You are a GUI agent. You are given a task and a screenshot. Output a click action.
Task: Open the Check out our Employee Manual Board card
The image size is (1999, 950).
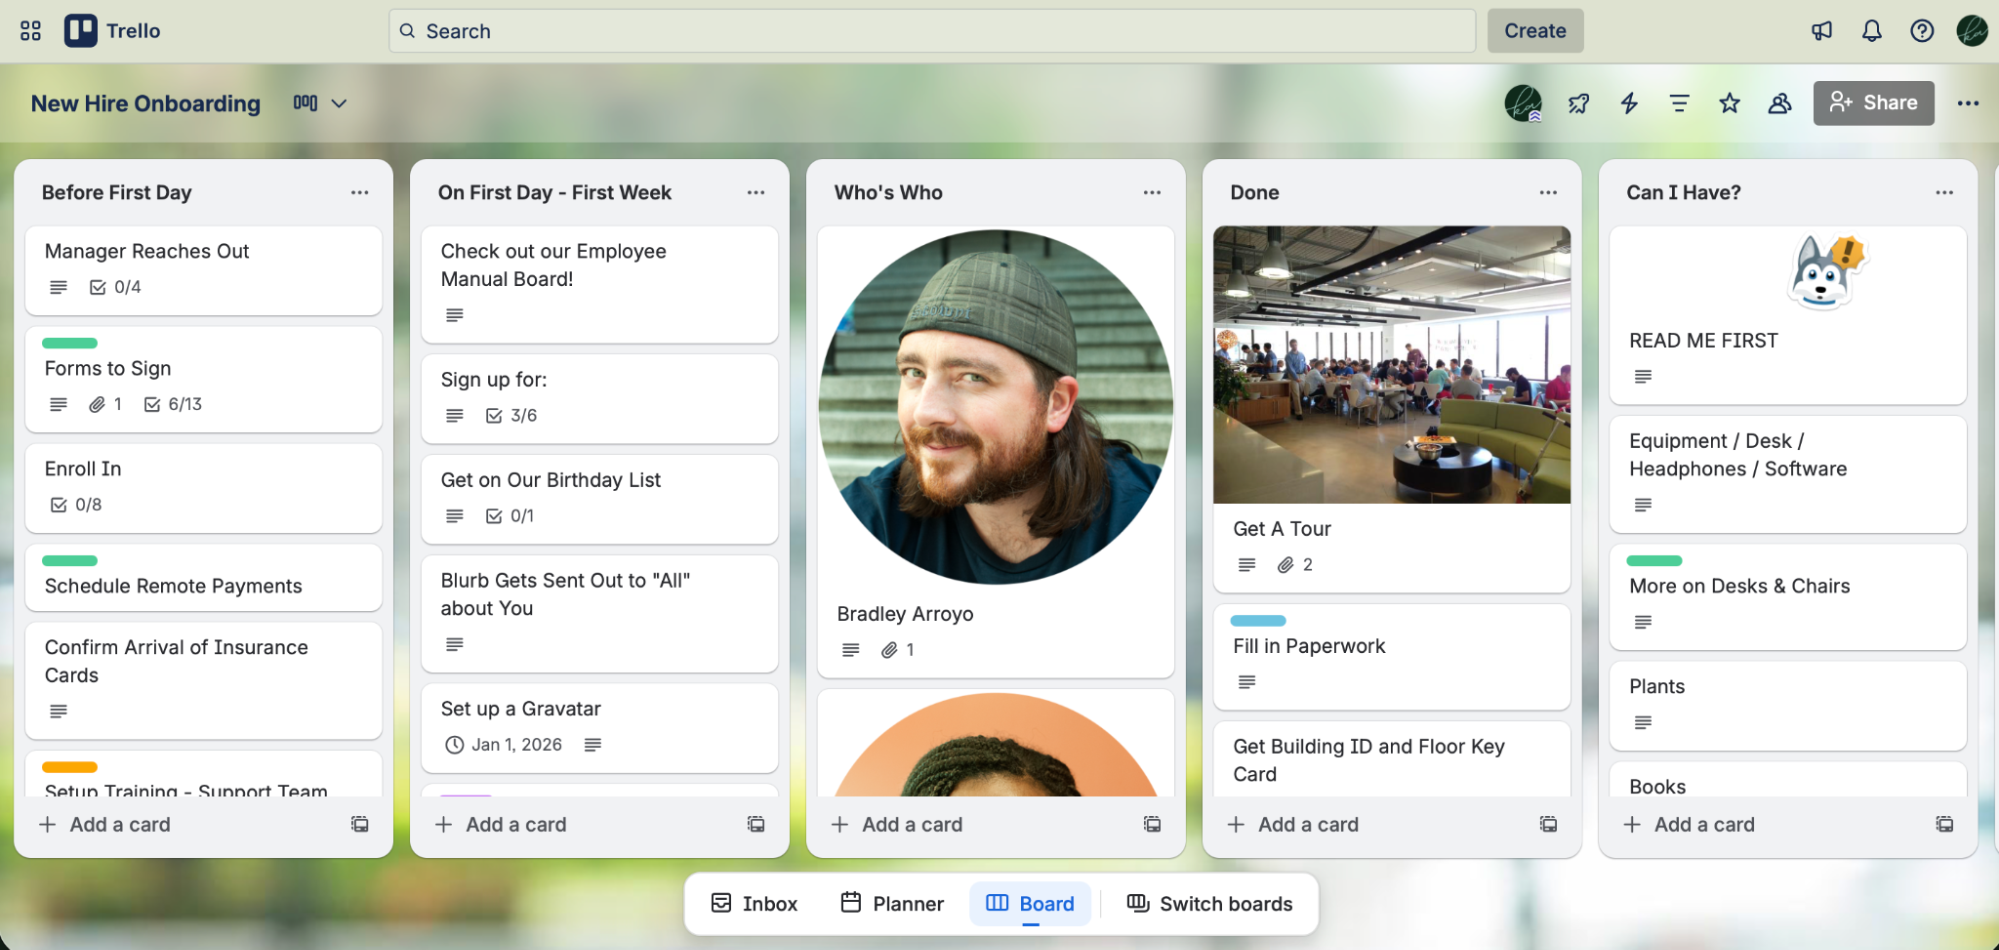click(599, 284)
